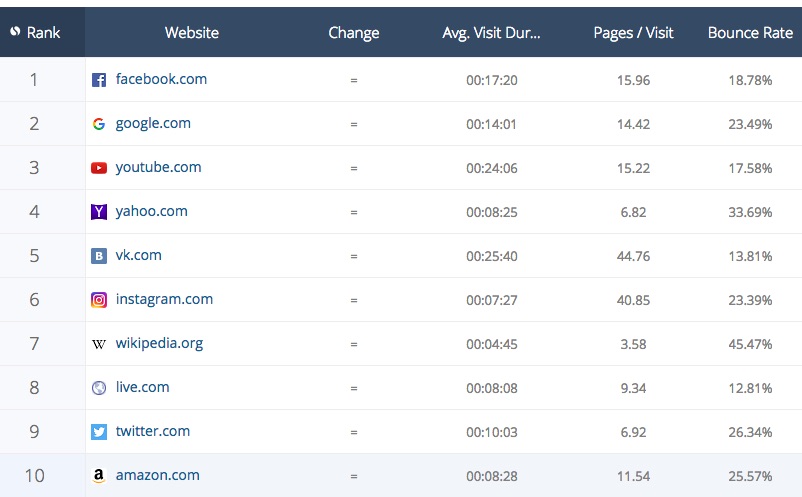Sort by Avg. Visit Duration header

click(x=491, y=33)
